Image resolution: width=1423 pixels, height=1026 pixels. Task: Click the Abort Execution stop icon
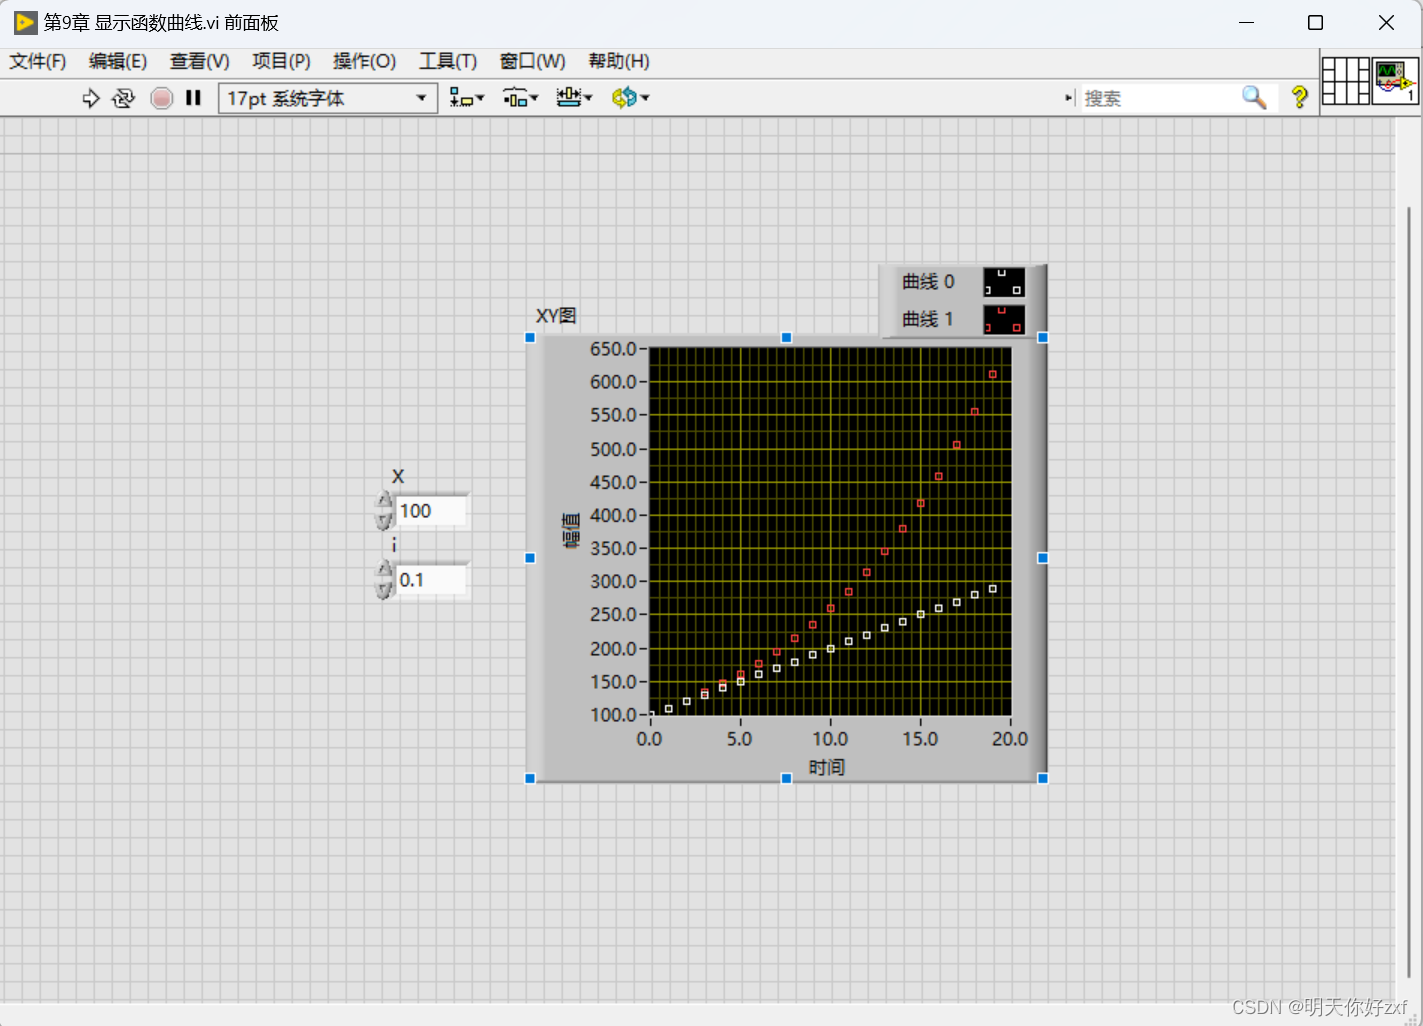[161, 97]
